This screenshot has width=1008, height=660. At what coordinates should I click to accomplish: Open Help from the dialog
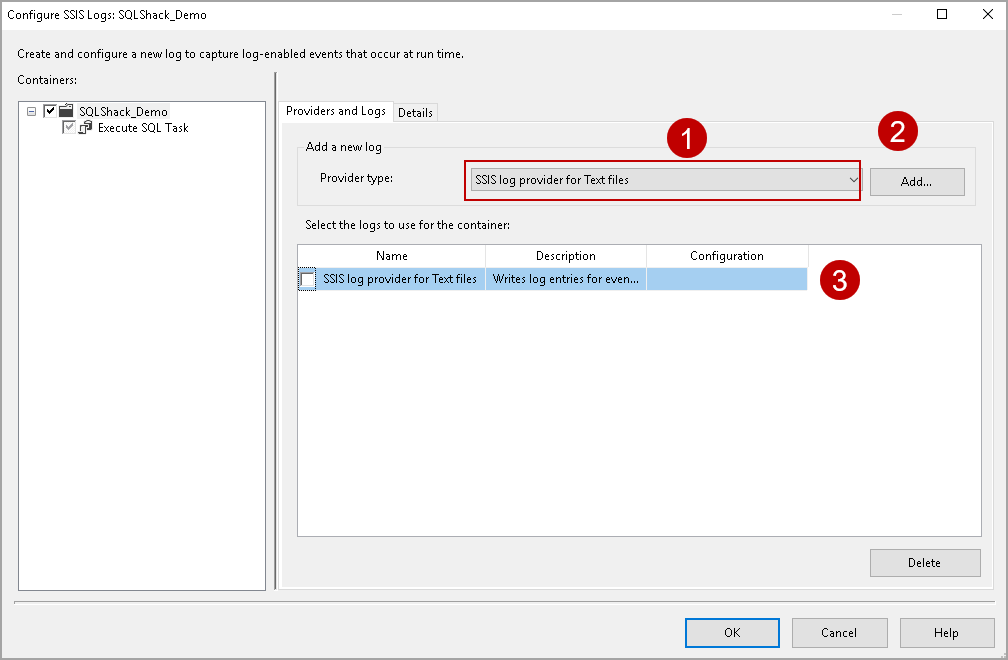point(946,632)
